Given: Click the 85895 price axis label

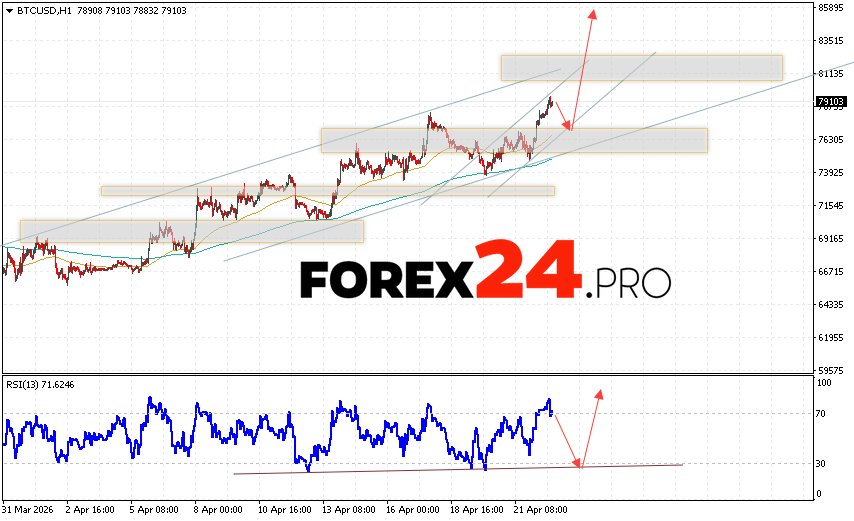Looking at the screenshot, I should pos(831,8).
